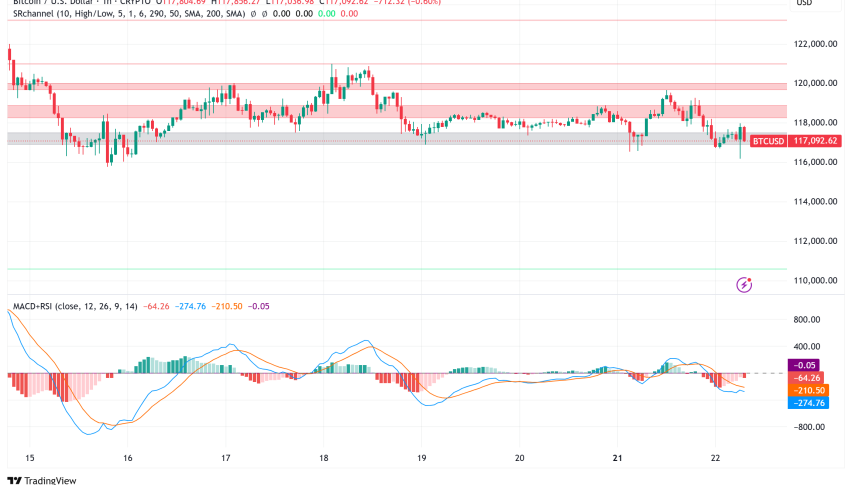Image resolution: width=852 pixels, height=485 pixels.
Task: Click the BTCUSD symbol tag on price axis
Action: pos(768,141)
